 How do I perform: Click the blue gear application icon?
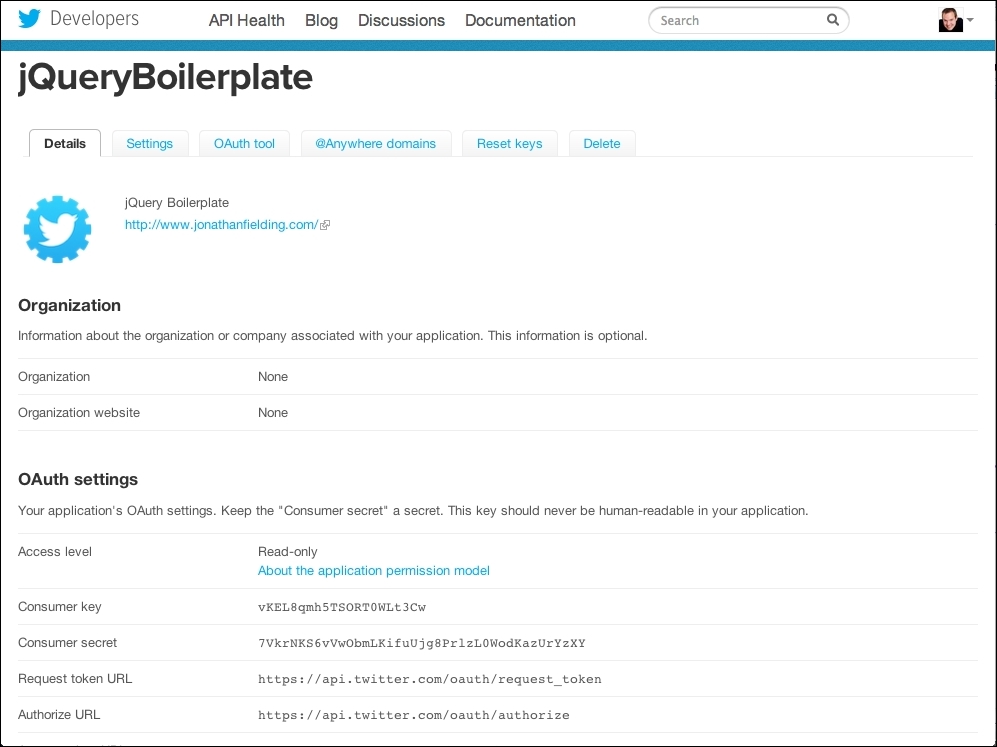click(x=57, y=229)
